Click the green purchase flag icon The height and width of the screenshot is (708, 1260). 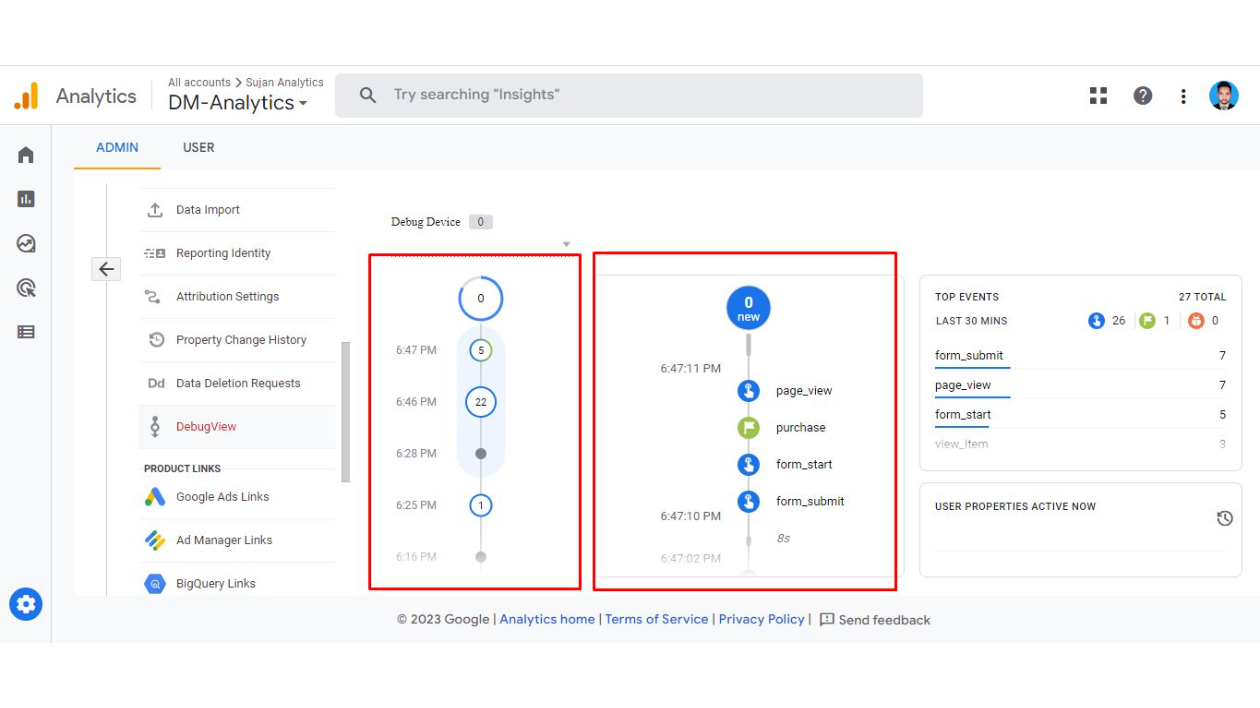748,428
